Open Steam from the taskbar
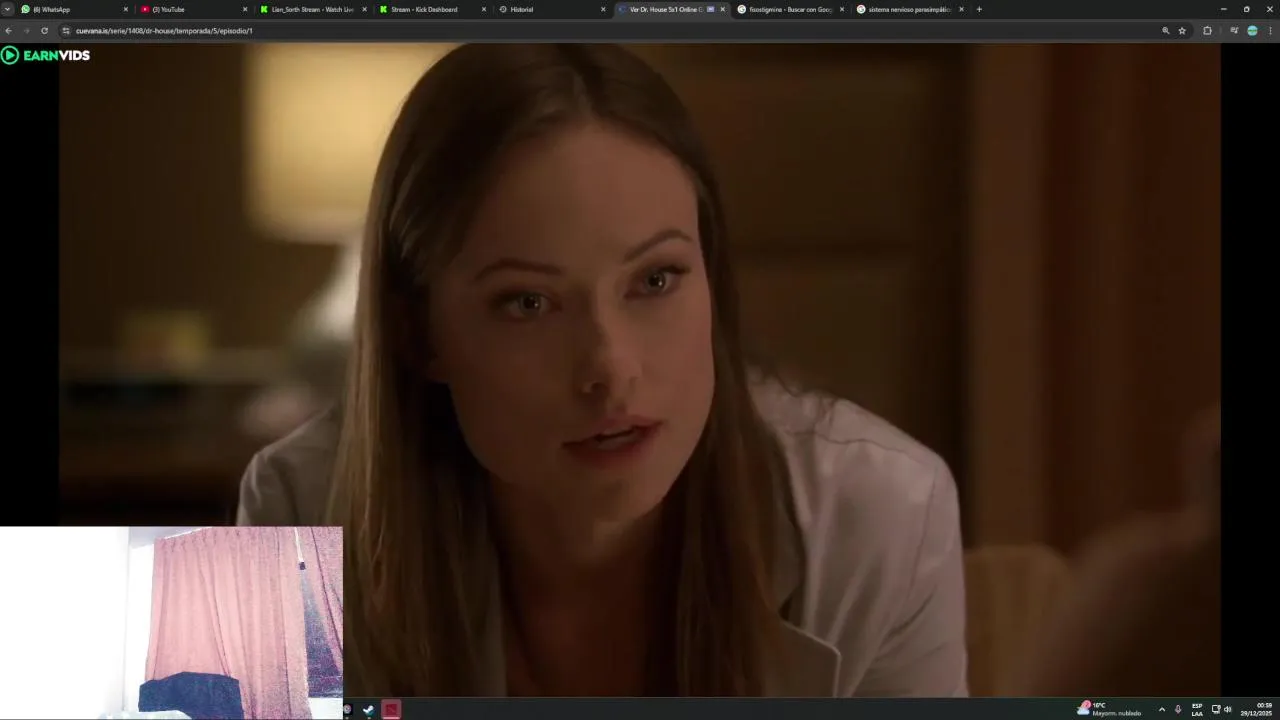Viewport: 1280px width, 720px height. click(368, 710)
